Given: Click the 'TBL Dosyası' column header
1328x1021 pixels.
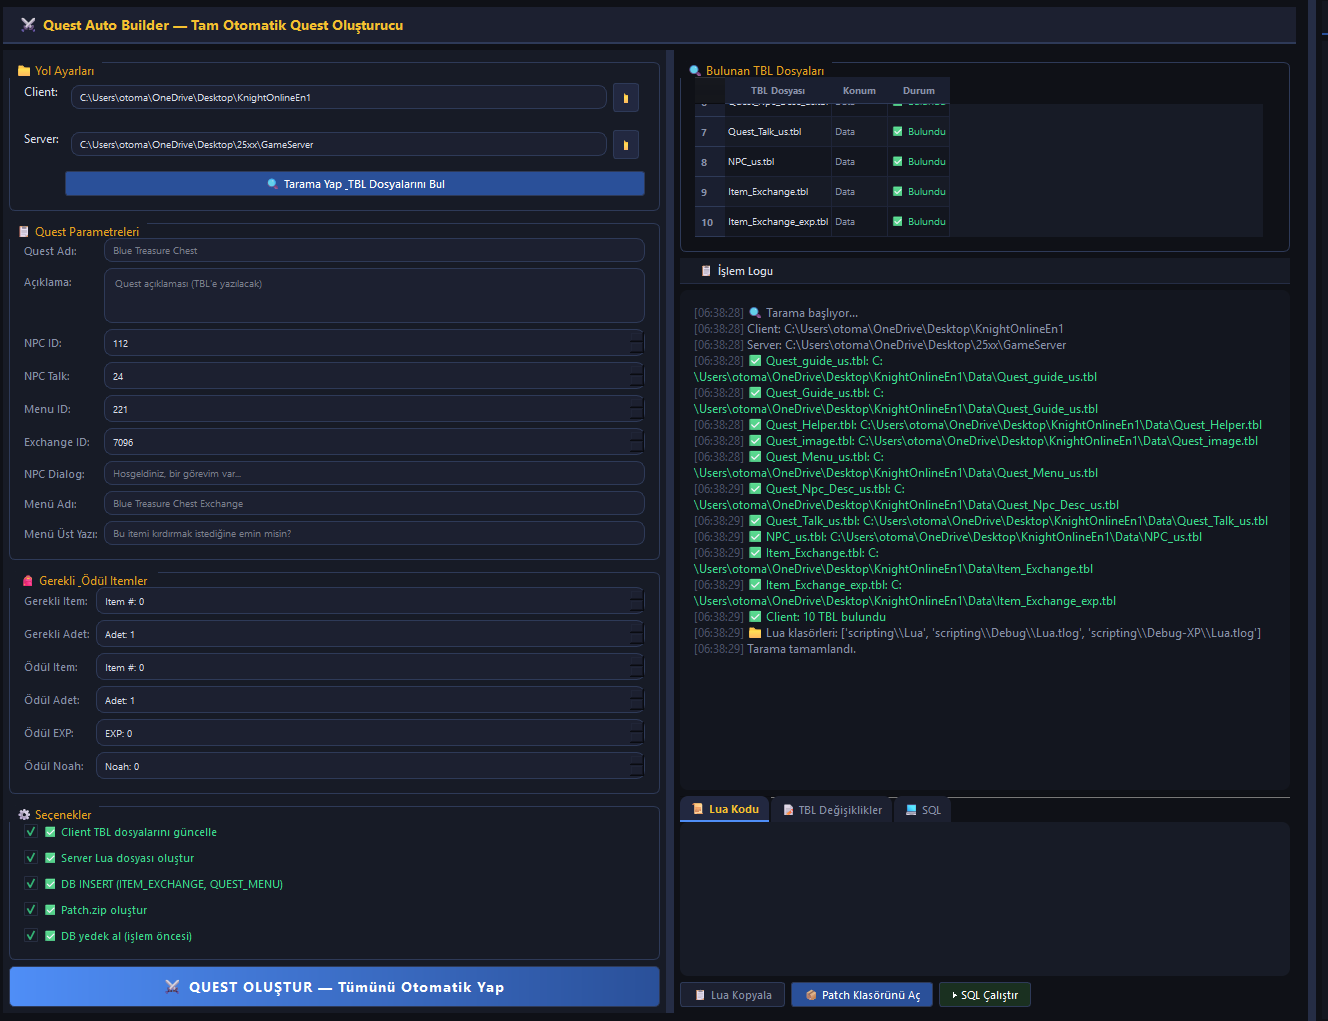Looking at the screenshot, I should point(777,91).
